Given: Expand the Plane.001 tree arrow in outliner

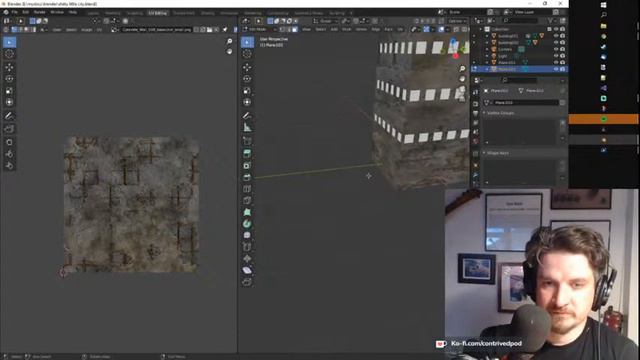Looking at the screenshot, I should coord(487,62).
